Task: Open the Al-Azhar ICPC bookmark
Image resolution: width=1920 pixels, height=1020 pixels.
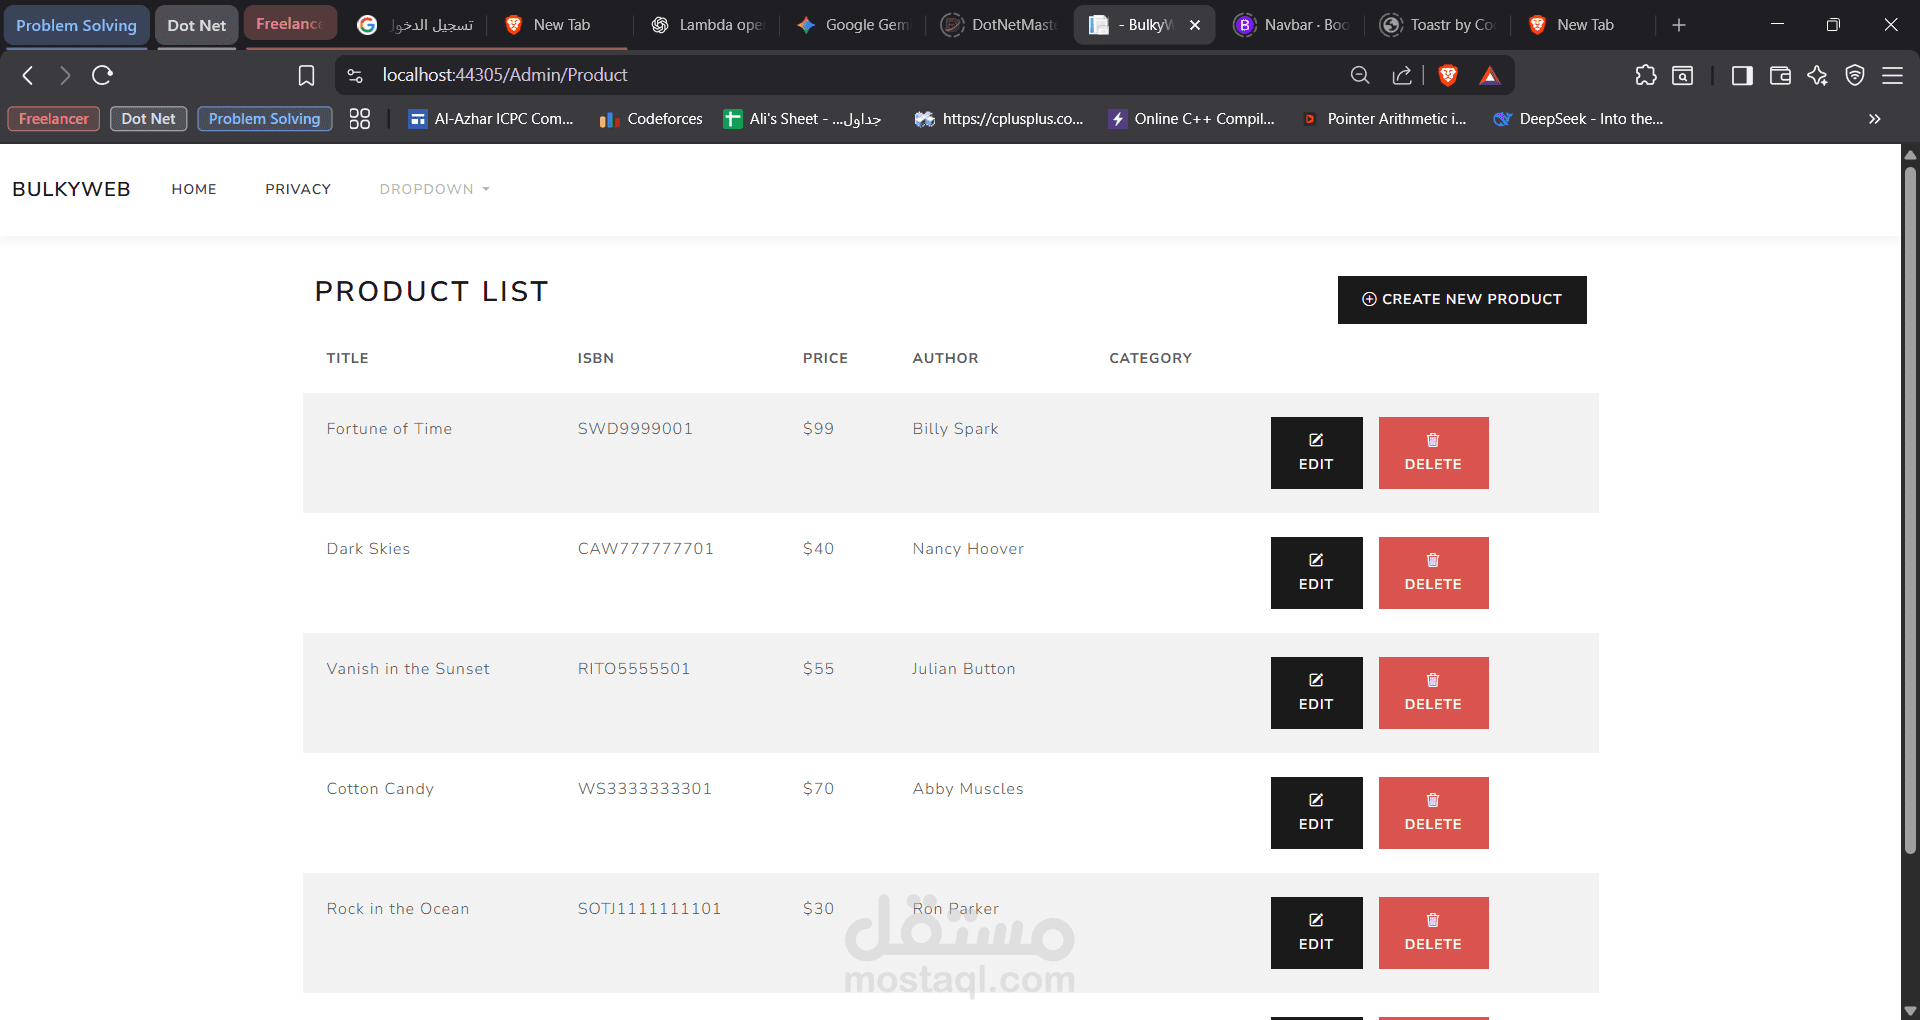Action: tap(491, 119)
